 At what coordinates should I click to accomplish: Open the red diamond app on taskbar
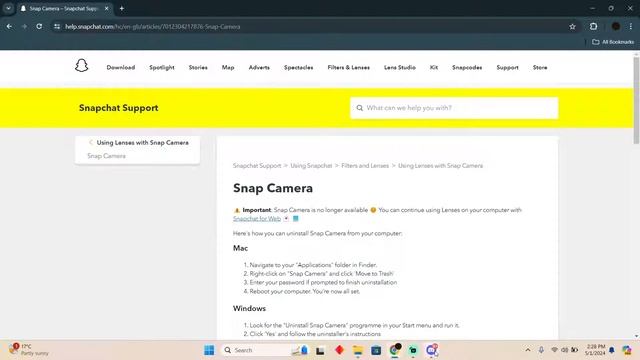[339, 350]
